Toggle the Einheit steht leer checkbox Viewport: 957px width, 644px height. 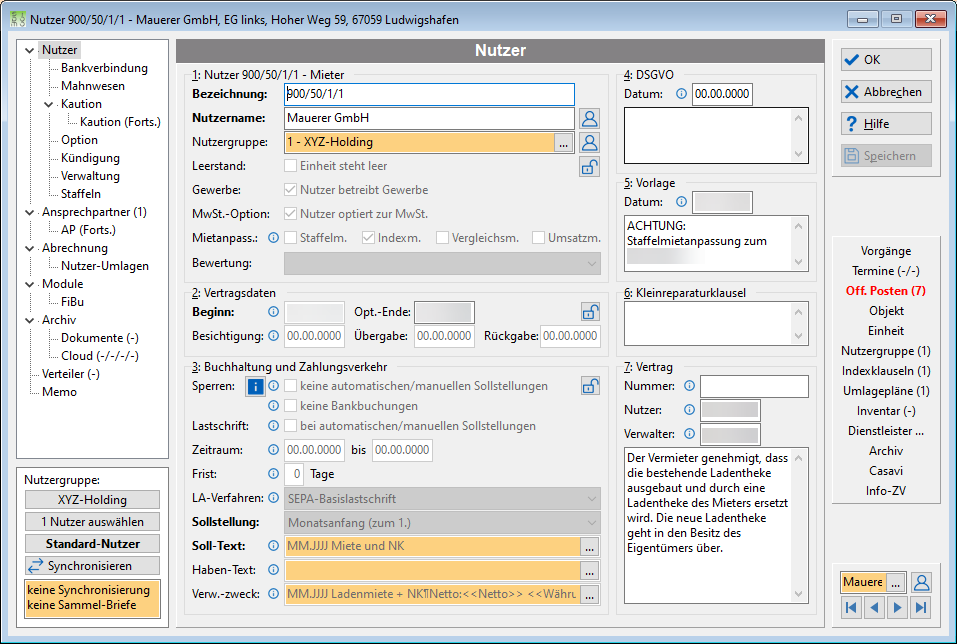pos(291,166)
